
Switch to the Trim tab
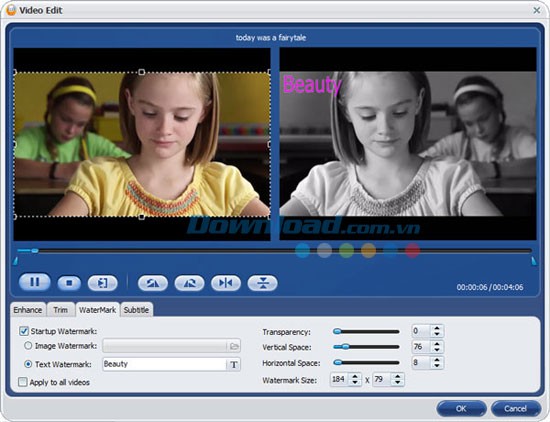(x=61, y=310)
